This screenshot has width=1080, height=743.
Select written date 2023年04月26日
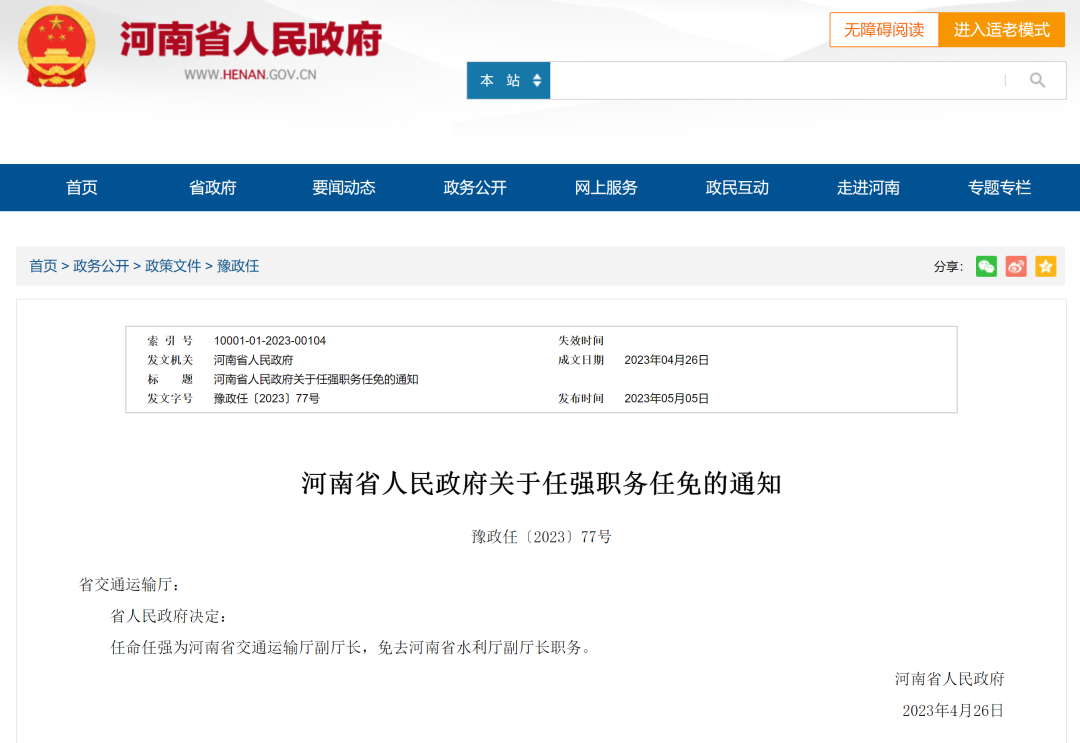click(666, 360)
